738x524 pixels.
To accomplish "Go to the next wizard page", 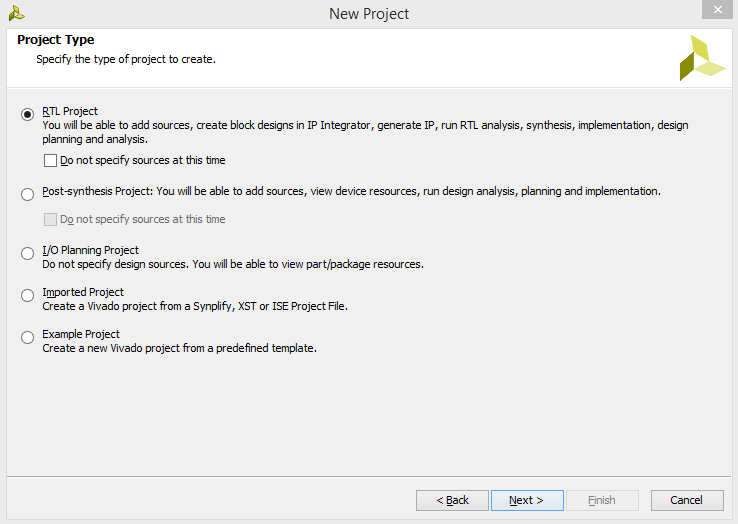I will point(527,500).
